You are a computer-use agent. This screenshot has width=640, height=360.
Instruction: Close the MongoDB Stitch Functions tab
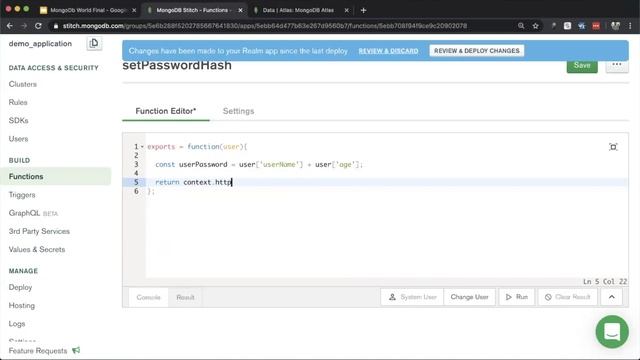click(x=240, y=10)
